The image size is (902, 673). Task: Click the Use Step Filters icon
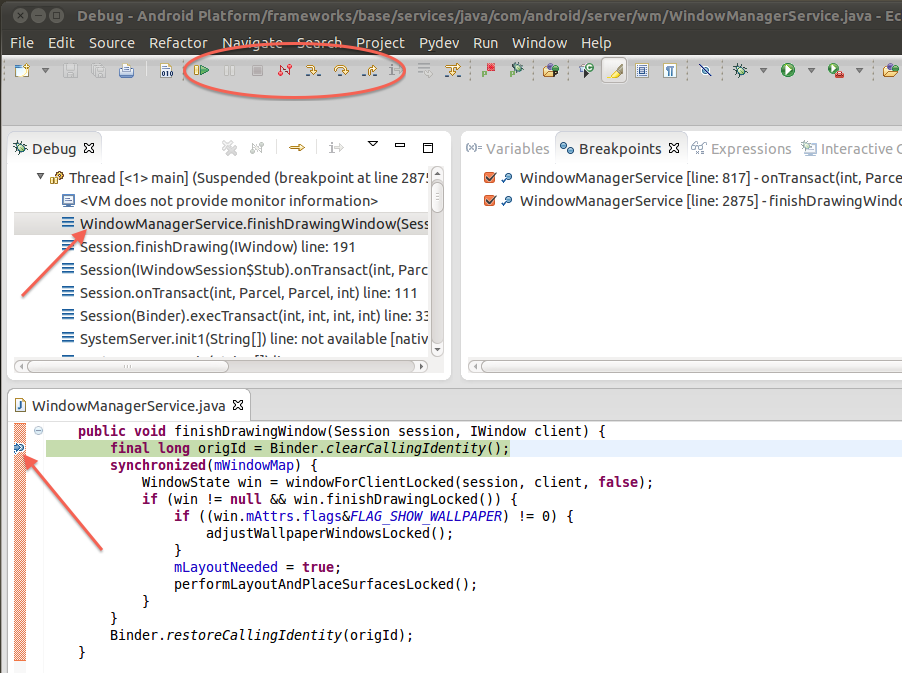coord(453,70)
